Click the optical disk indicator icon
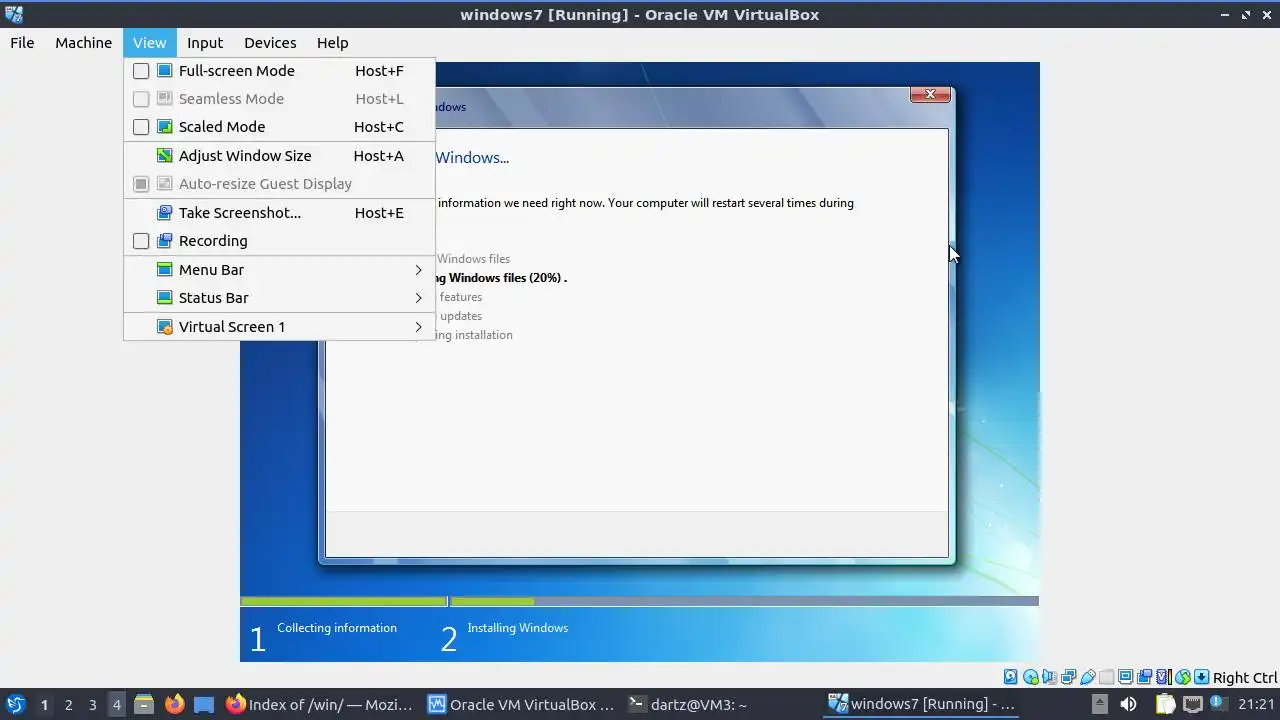Screen dimensions: 1280x720 1031,677
